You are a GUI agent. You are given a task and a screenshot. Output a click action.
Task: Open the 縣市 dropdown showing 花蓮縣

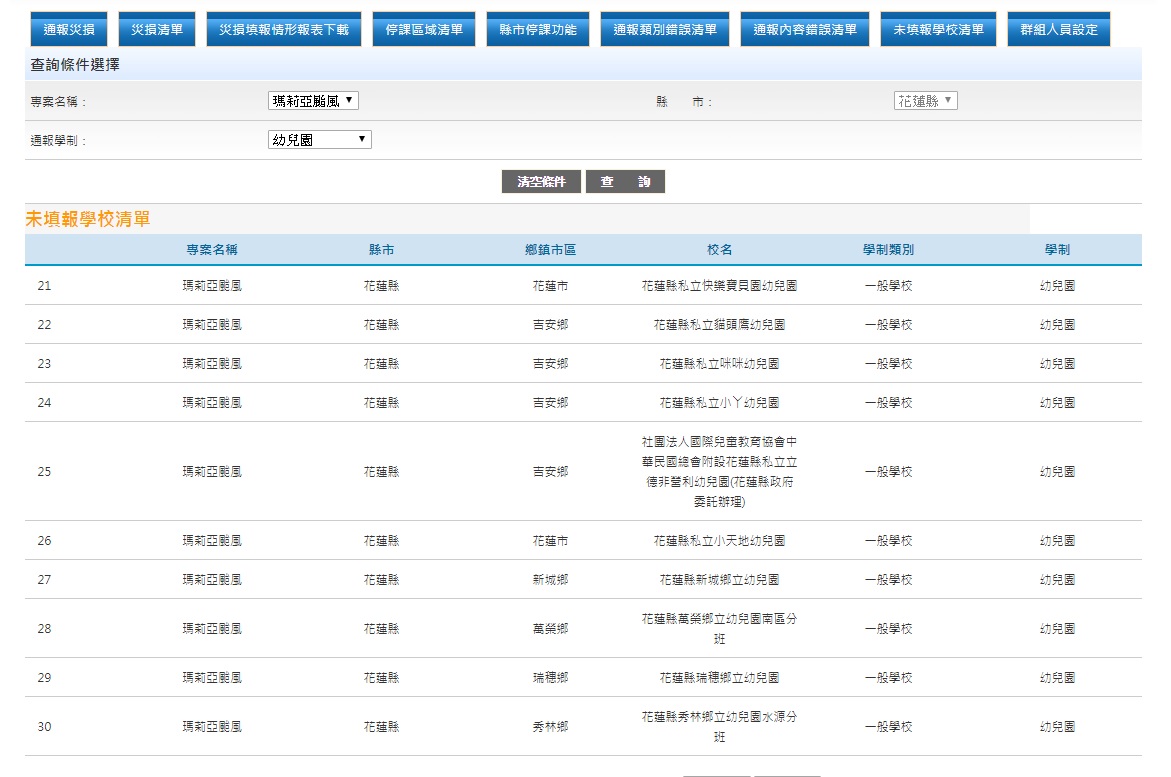(x=925, y=101)
